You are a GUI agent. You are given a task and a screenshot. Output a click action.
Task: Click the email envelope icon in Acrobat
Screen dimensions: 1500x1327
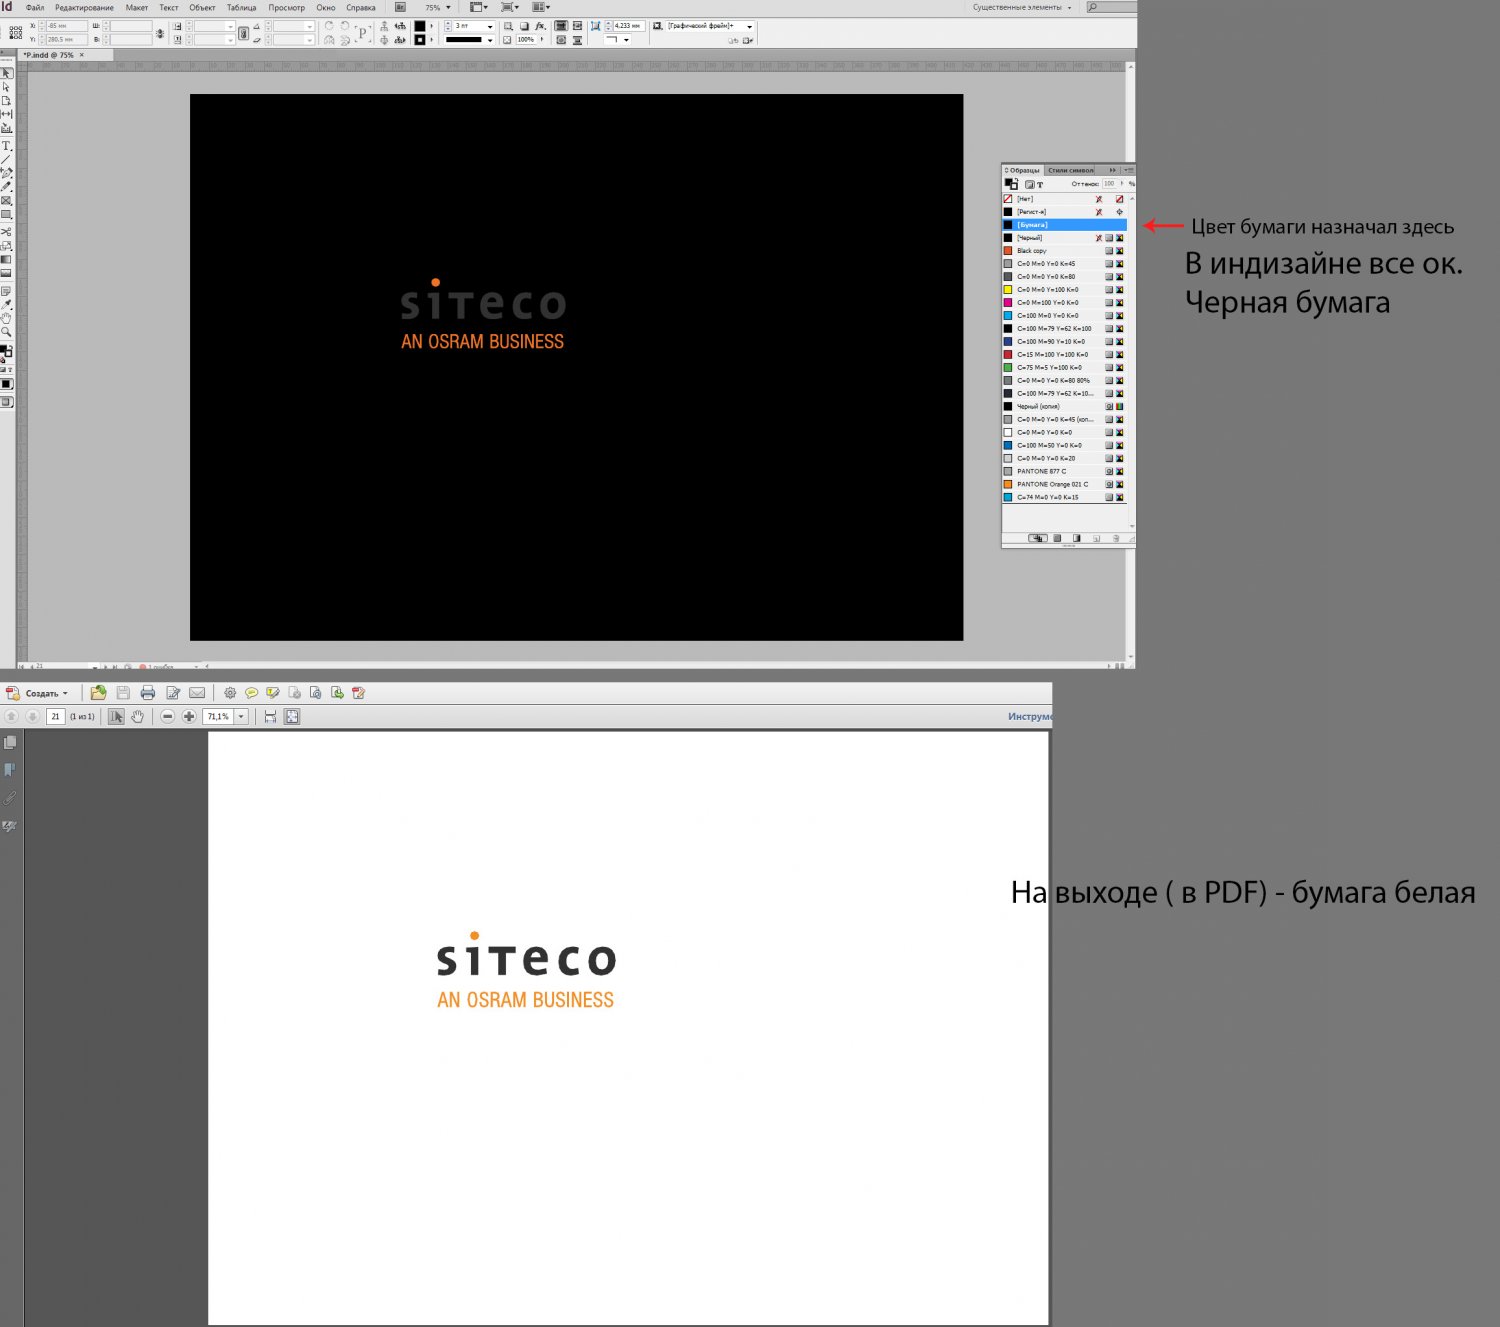197,693
